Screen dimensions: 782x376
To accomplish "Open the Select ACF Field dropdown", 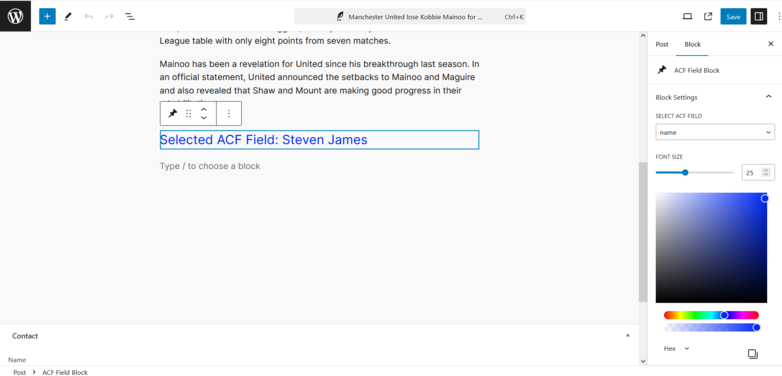I will click(715, 132).
